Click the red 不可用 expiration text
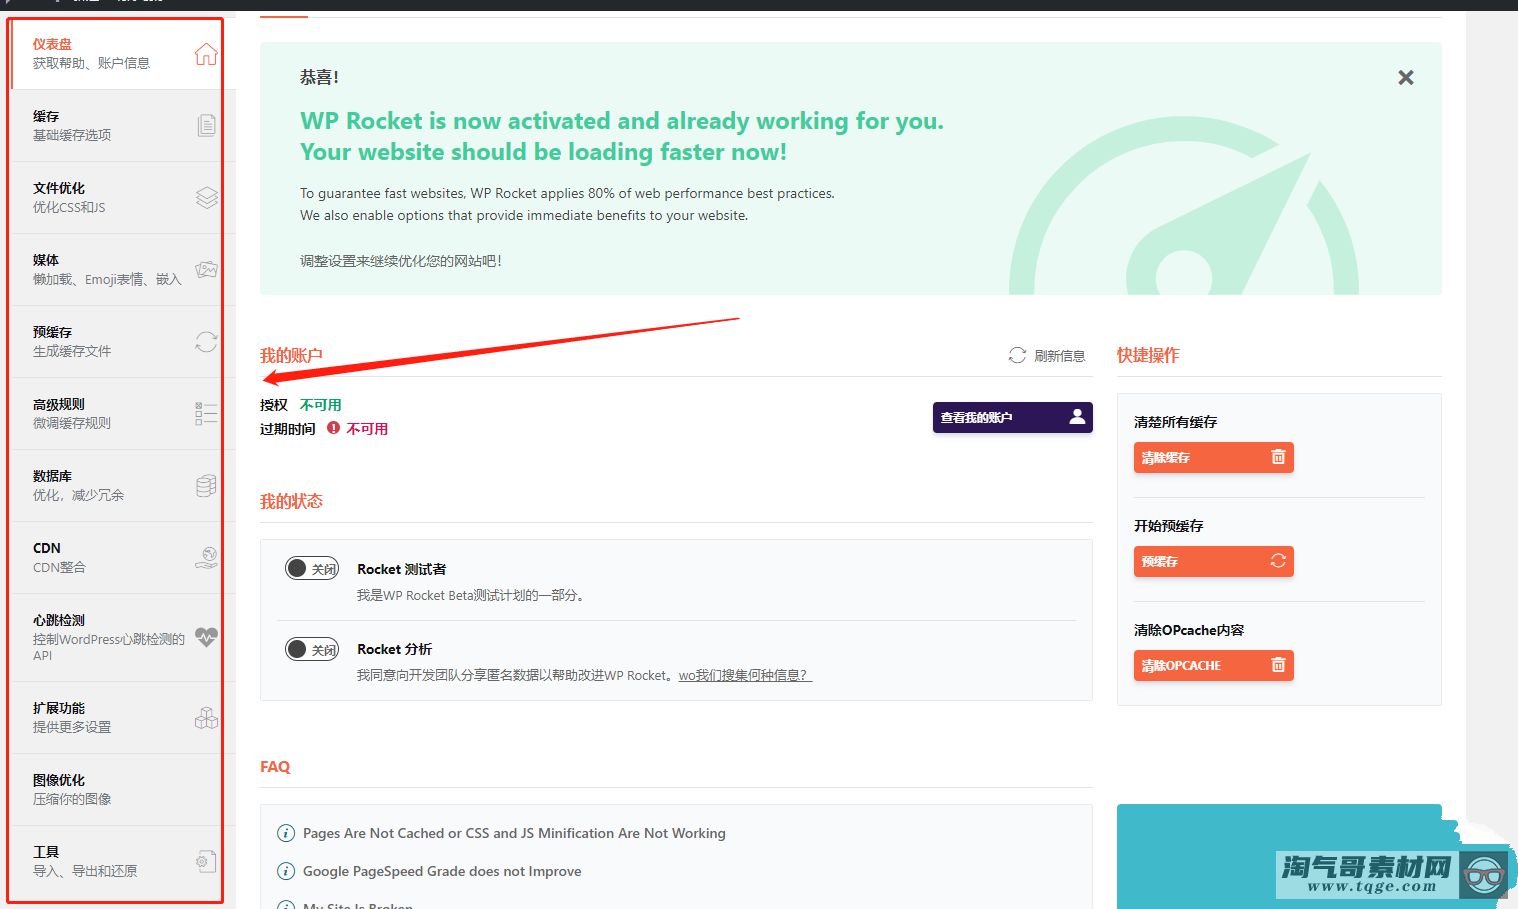1518x909 pixels. (367, 429)
